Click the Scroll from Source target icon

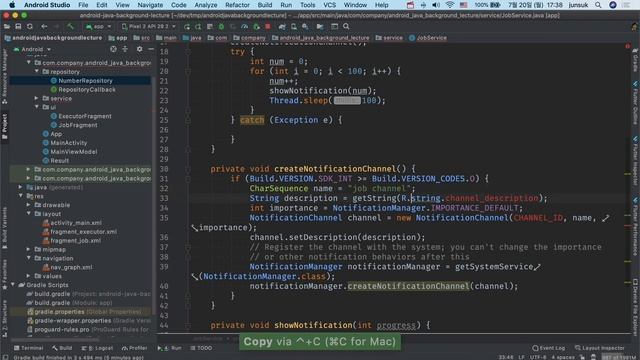(x=113, y=49)
